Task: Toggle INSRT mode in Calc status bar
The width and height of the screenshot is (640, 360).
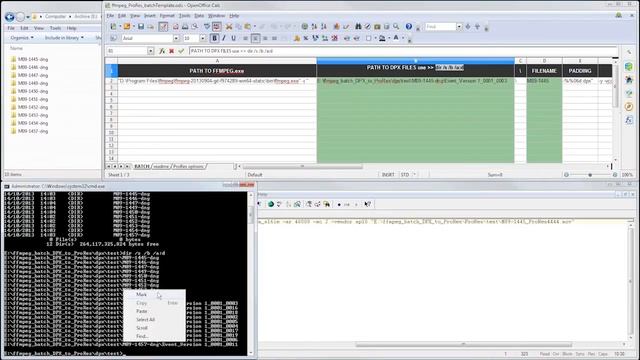Action: click(x=388, y=175)
